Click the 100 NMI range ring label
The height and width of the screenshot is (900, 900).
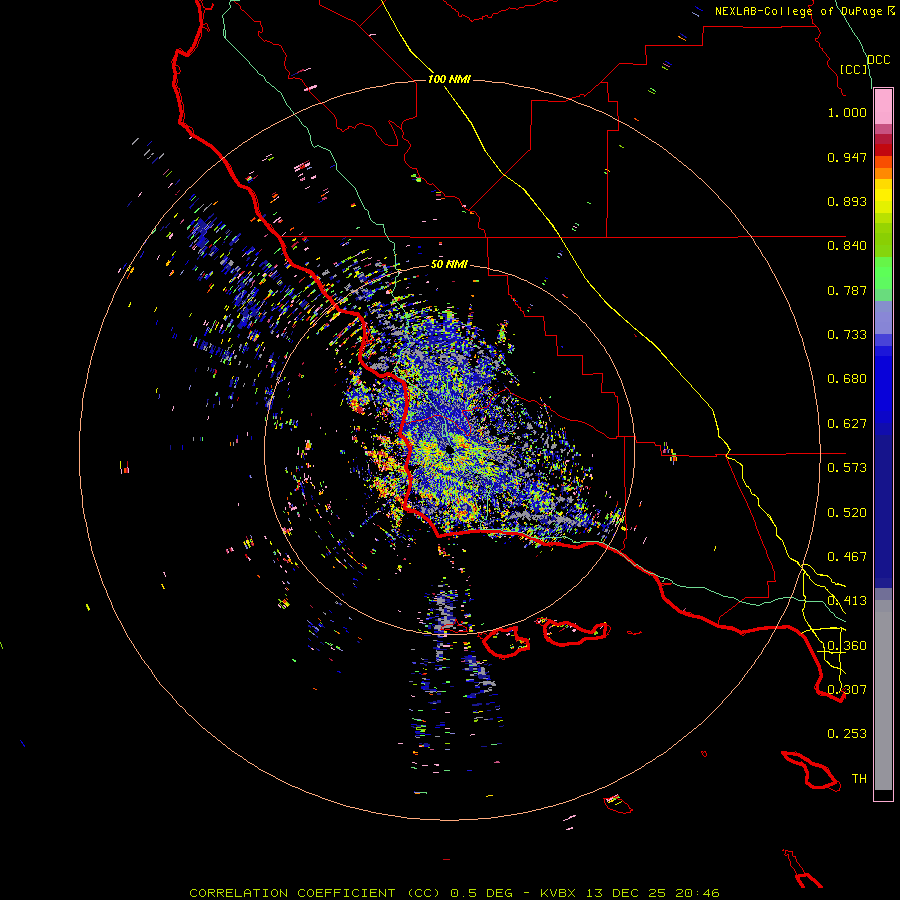pyautogui.click(x=449, y=79)
